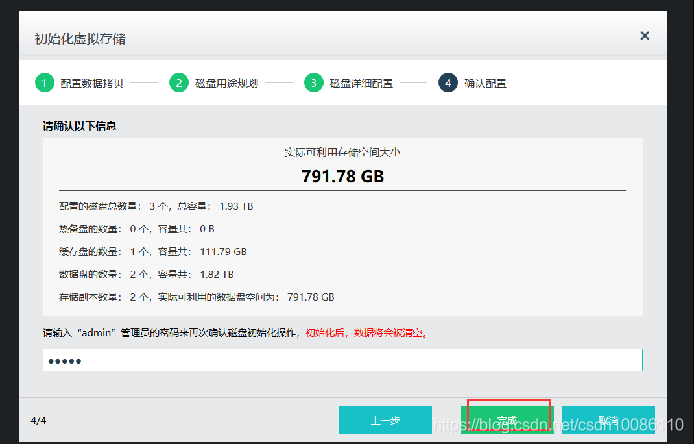Go to step 3 磁盘详细配置 circle
Image resolution: width=694 pixels, height=444 pixels.
pos(313,83)
